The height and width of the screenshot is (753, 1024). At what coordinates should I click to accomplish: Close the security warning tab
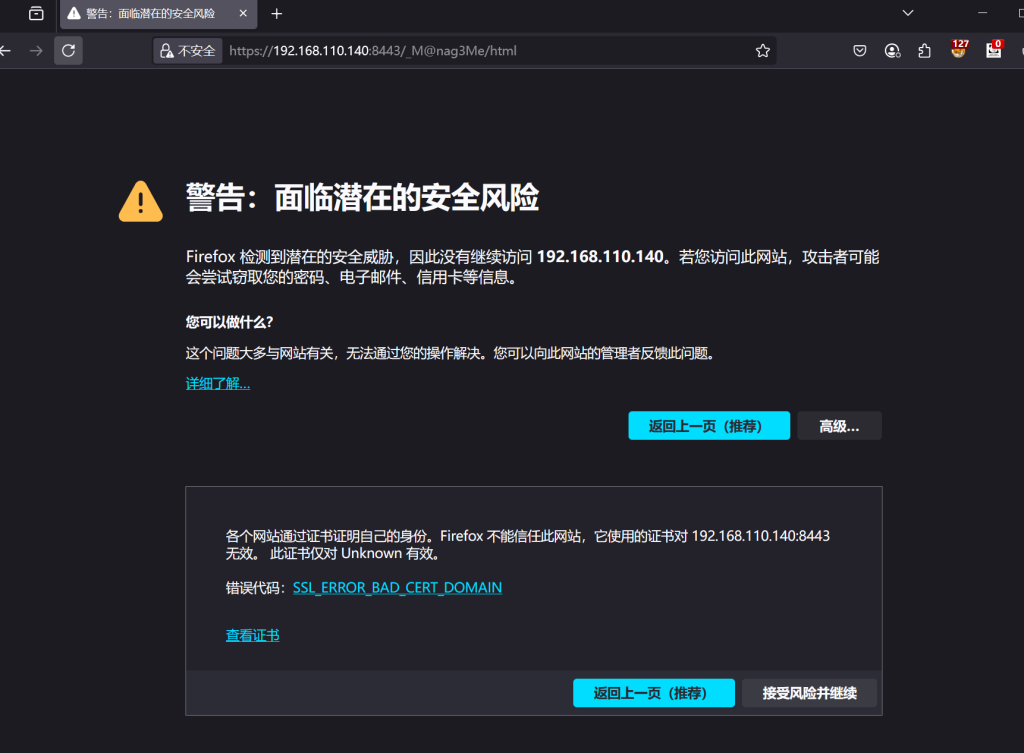point(243,14)
